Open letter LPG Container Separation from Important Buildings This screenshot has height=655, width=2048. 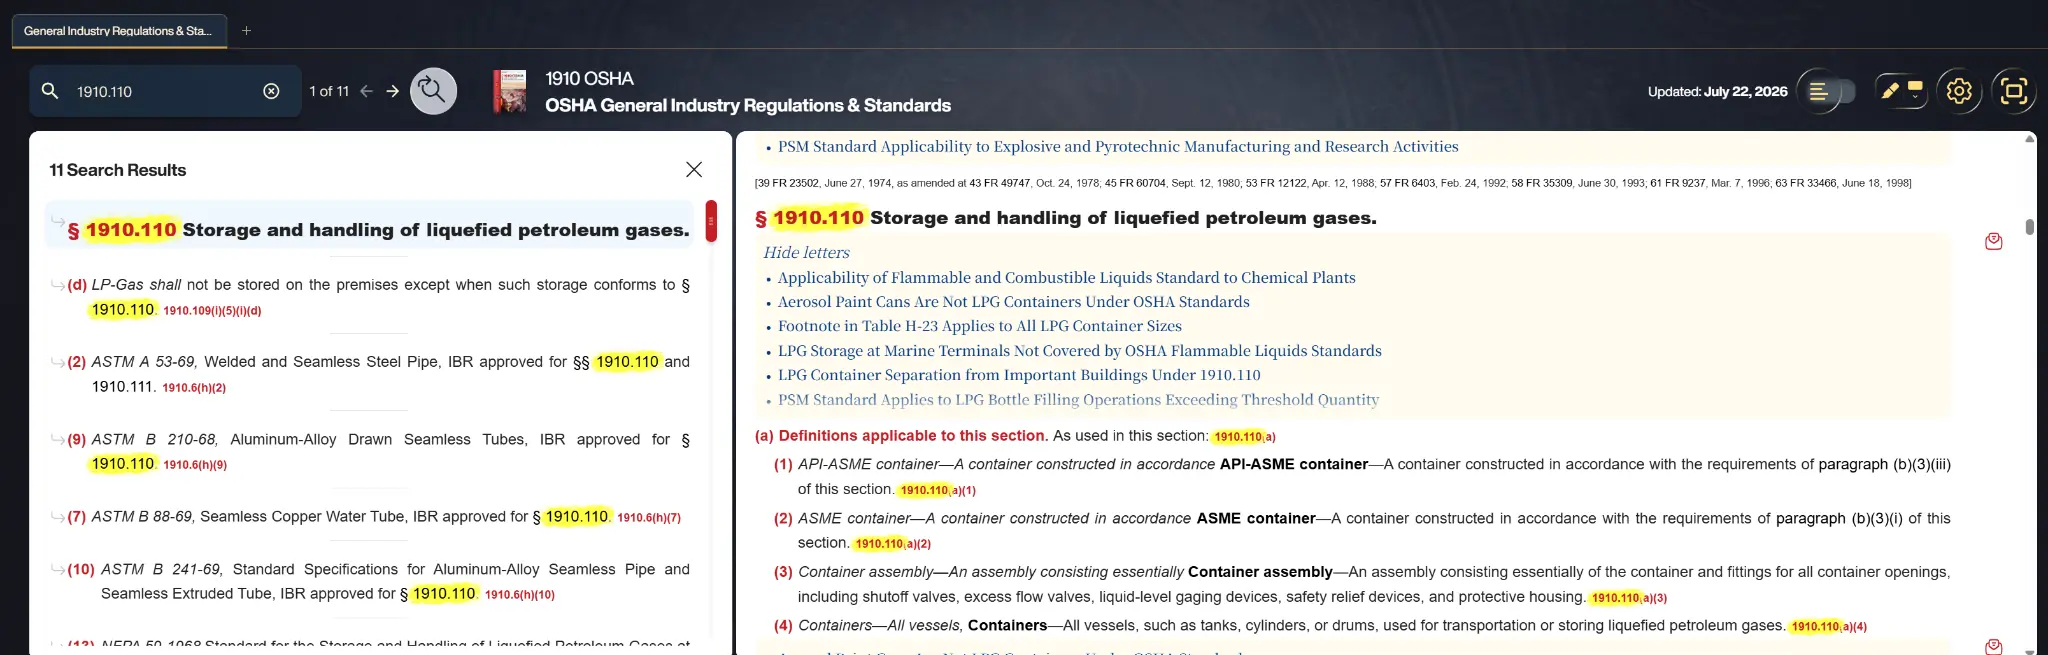coord(1019,375)
